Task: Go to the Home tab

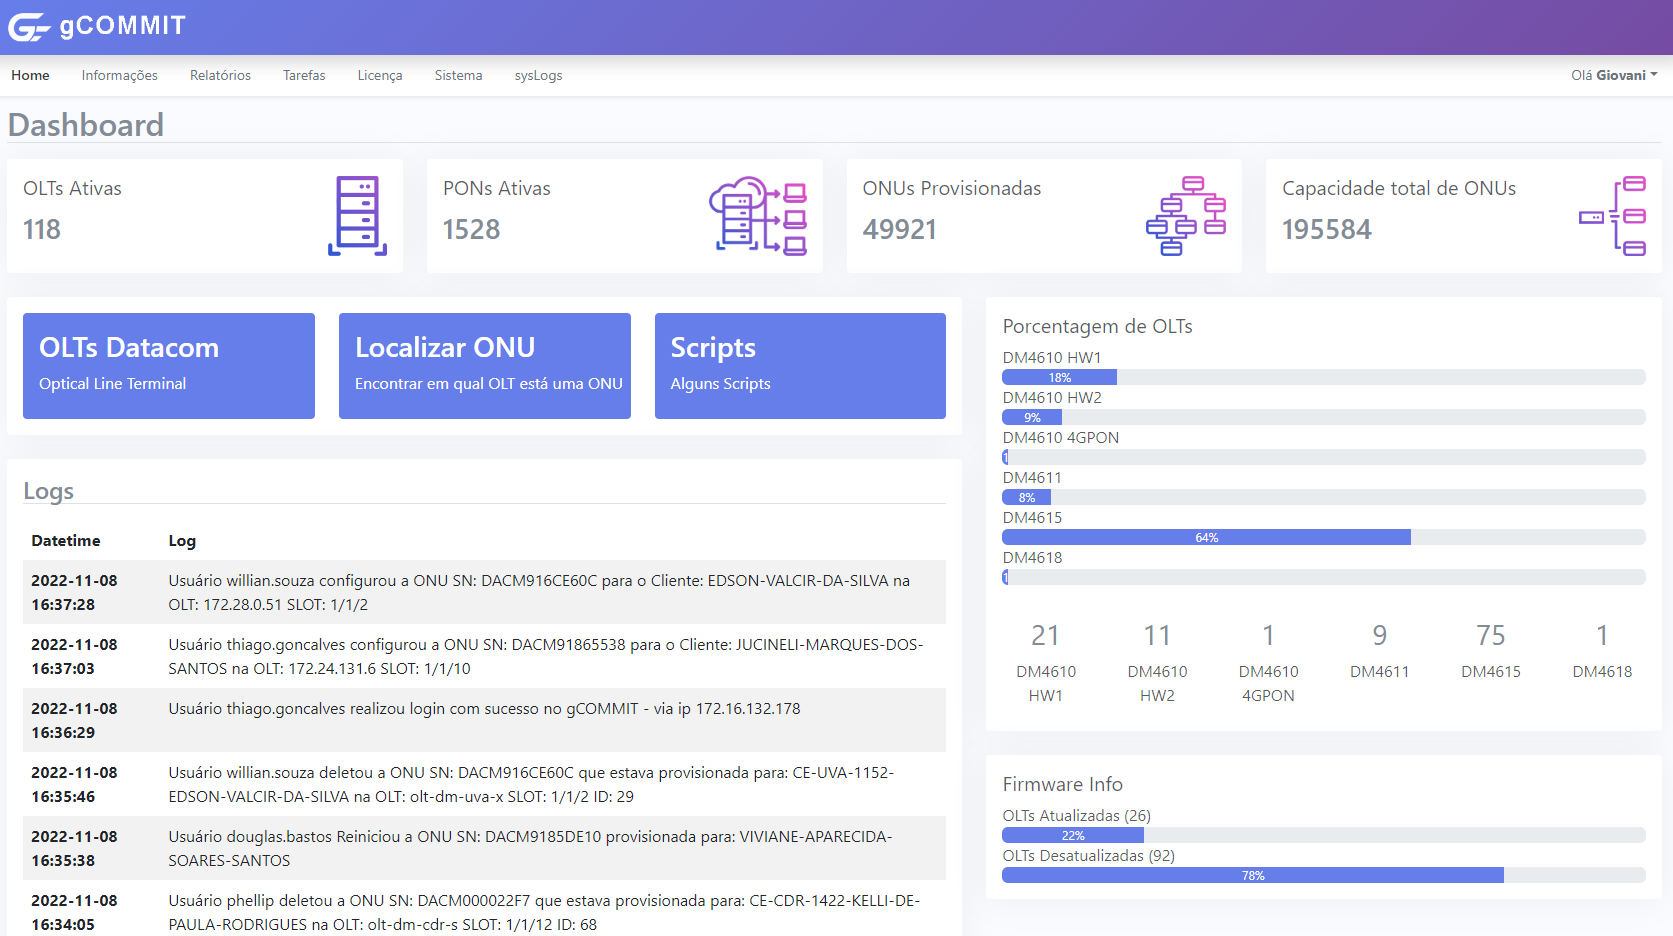Action: pos(30,75)
